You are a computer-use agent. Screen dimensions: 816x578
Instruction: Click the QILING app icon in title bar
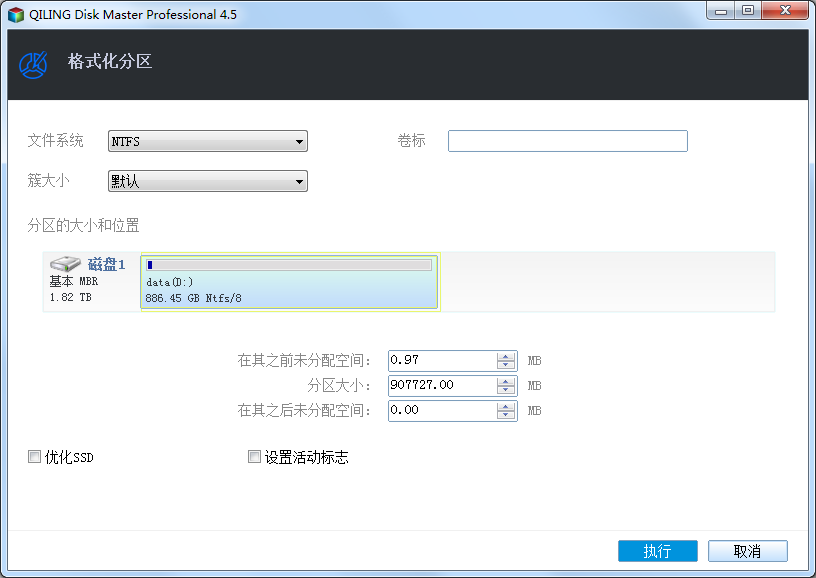pyautogui.click(x=16, y=15)
